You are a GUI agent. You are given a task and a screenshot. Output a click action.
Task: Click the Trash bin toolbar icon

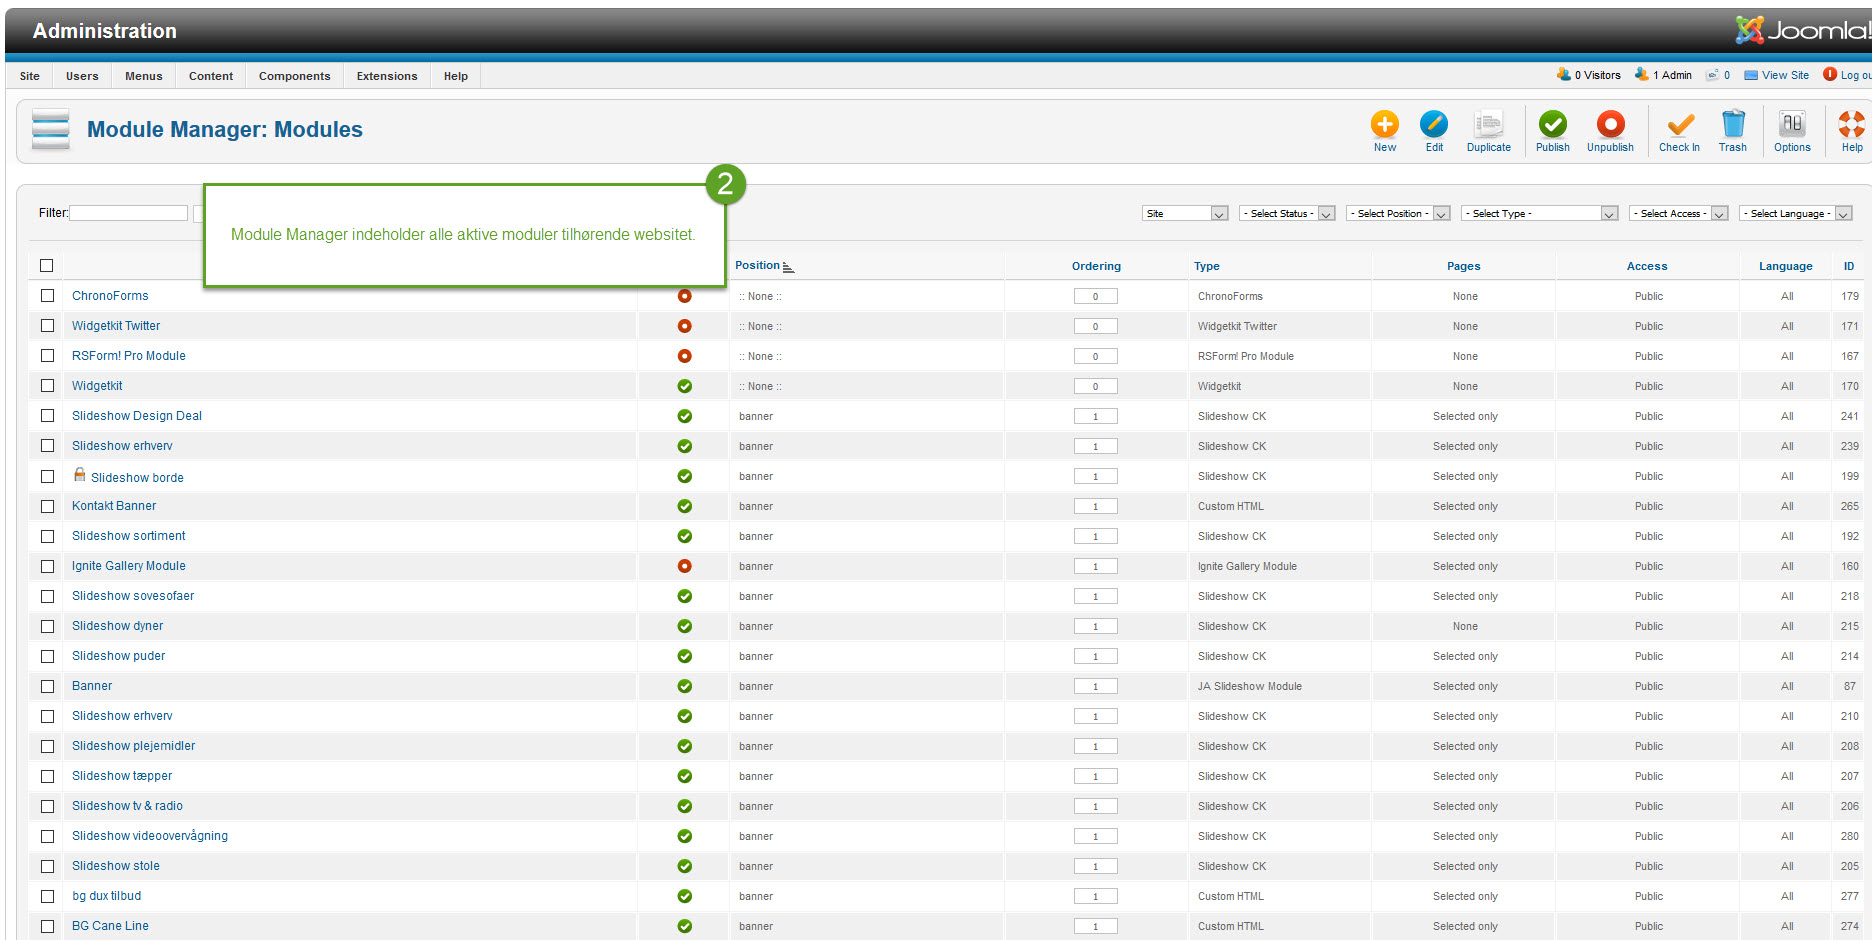[1733, 124]
